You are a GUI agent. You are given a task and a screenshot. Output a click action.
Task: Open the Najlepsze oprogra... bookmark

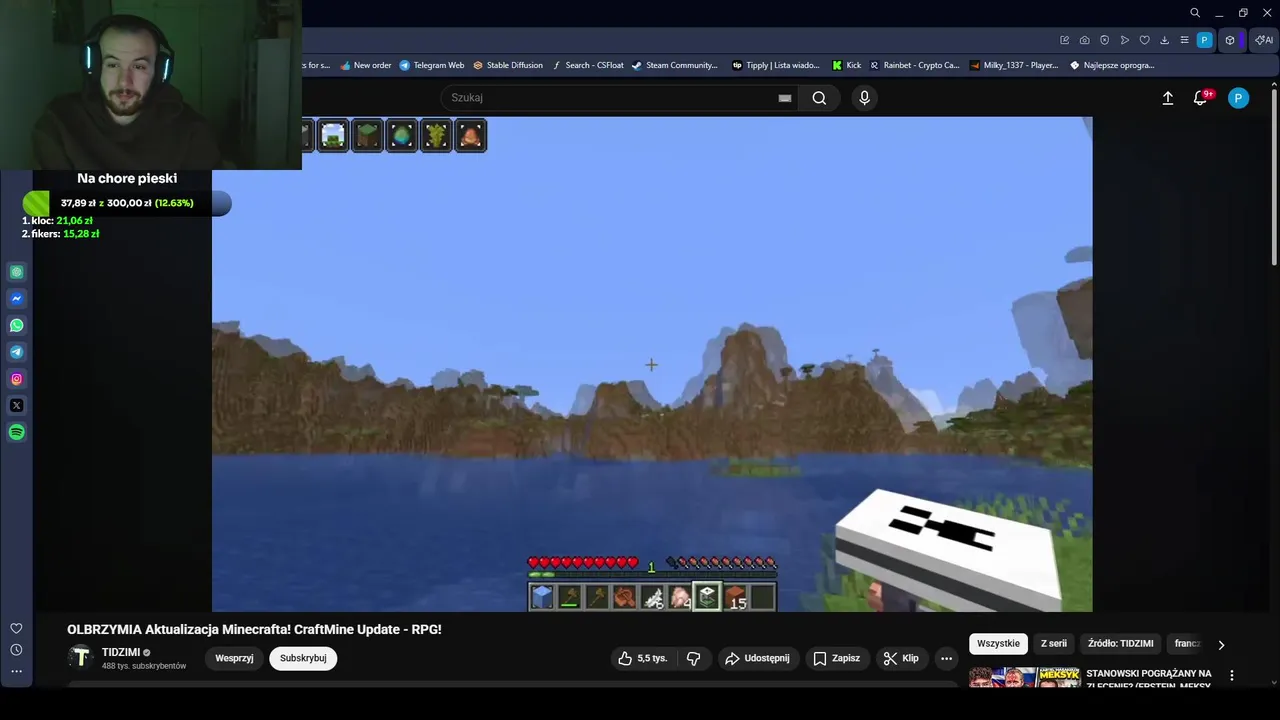pyautogui.click(x=1112, y=65)
